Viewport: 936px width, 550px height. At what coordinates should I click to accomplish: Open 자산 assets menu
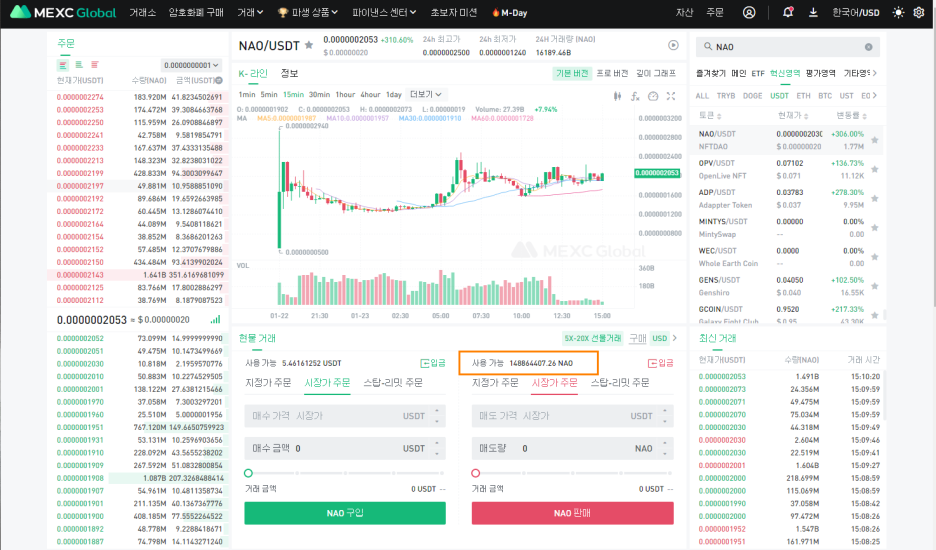[x=684, y=13]
